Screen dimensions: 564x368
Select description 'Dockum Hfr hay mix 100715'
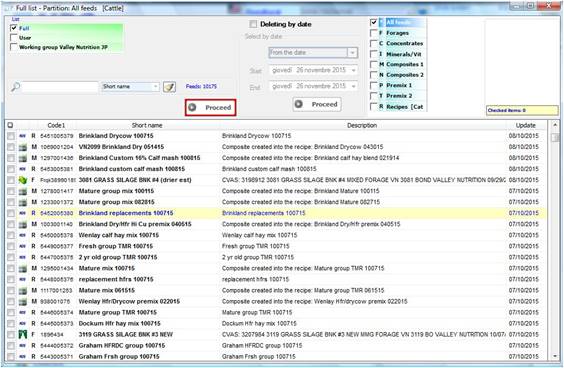(259, 323)
